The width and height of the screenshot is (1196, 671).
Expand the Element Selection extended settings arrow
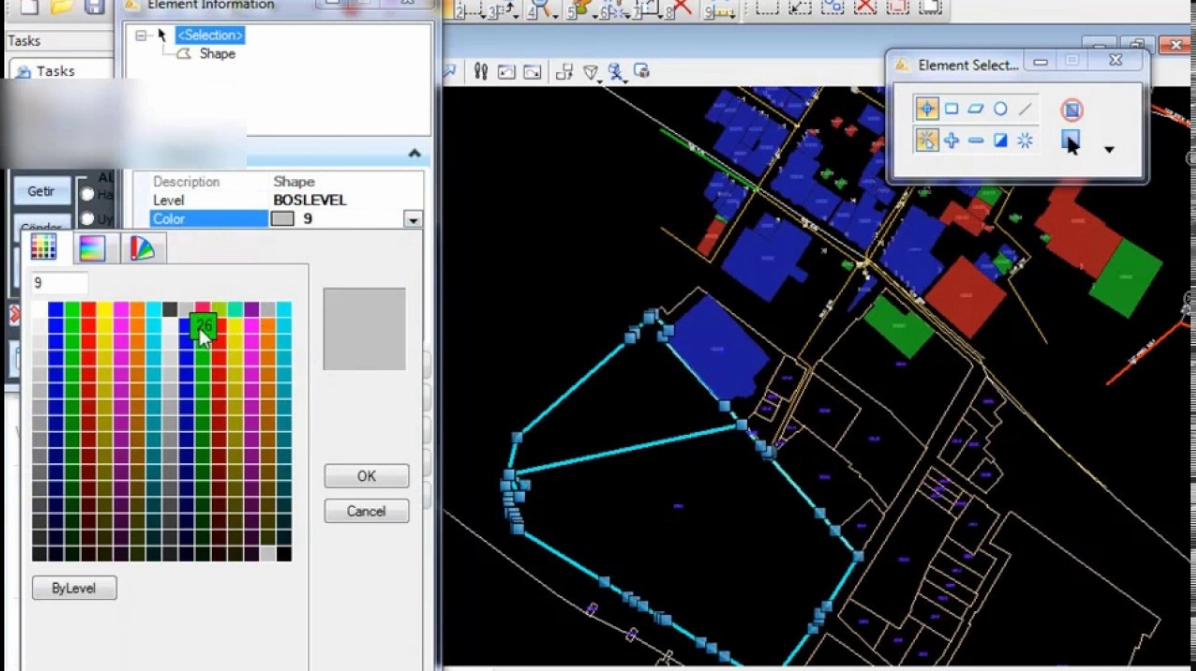1109,149
